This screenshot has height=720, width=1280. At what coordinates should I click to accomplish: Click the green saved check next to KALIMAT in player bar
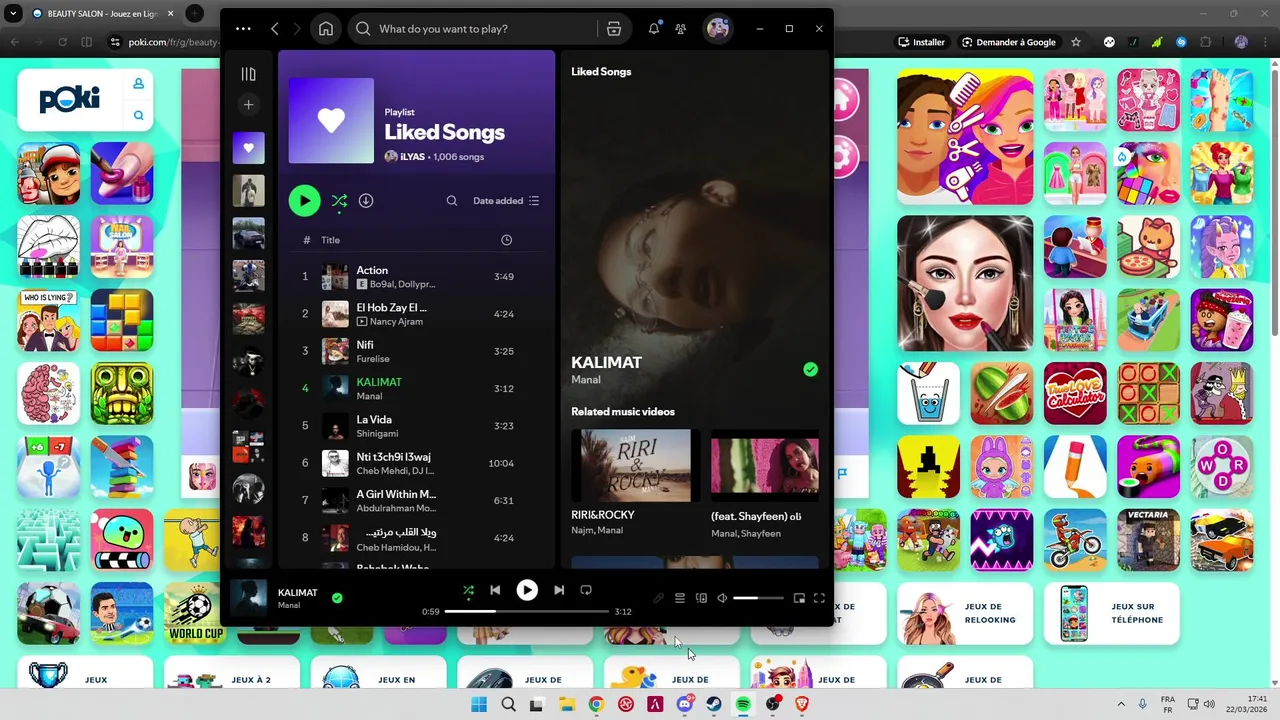[x=337, y=598]
